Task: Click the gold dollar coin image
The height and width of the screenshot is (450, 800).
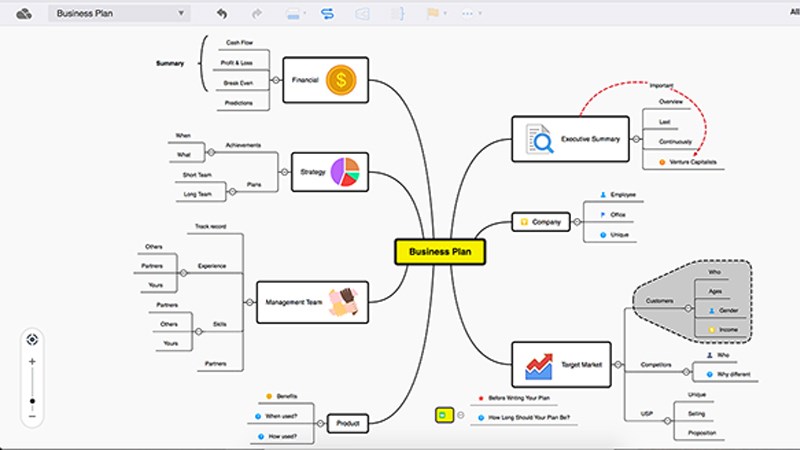Action: click(341, 80)
